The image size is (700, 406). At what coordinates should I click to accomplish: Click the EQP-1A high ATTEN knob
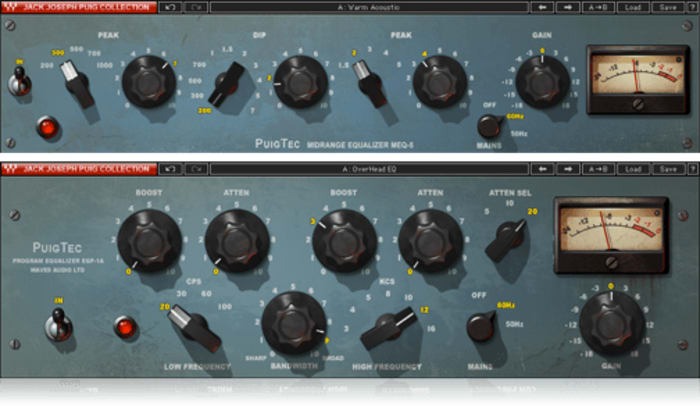coord(430,241)
